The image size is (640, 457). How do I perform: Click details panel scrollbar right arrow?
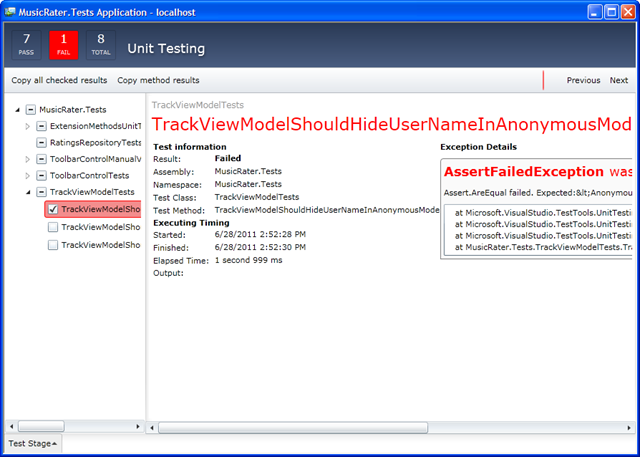coord(629,428)
